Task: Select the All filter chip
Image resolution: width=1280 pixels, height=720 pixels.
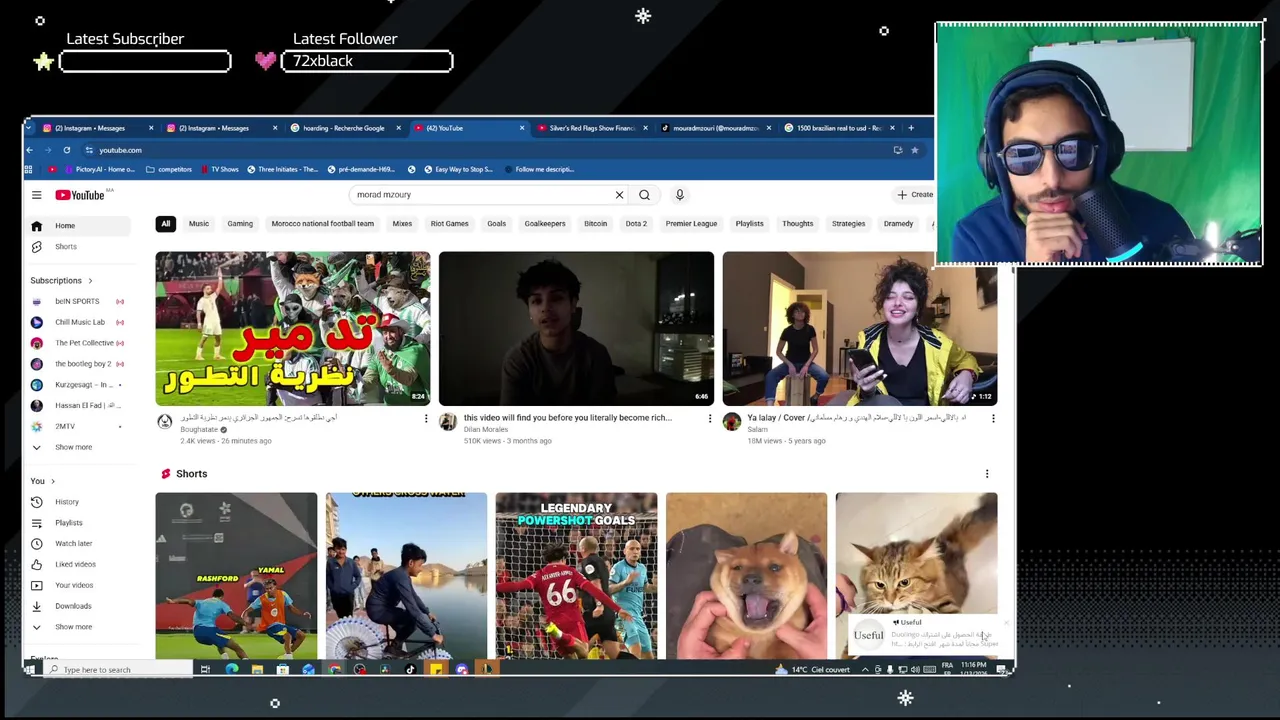Action: pyautogui.click(x=166, y=224)
